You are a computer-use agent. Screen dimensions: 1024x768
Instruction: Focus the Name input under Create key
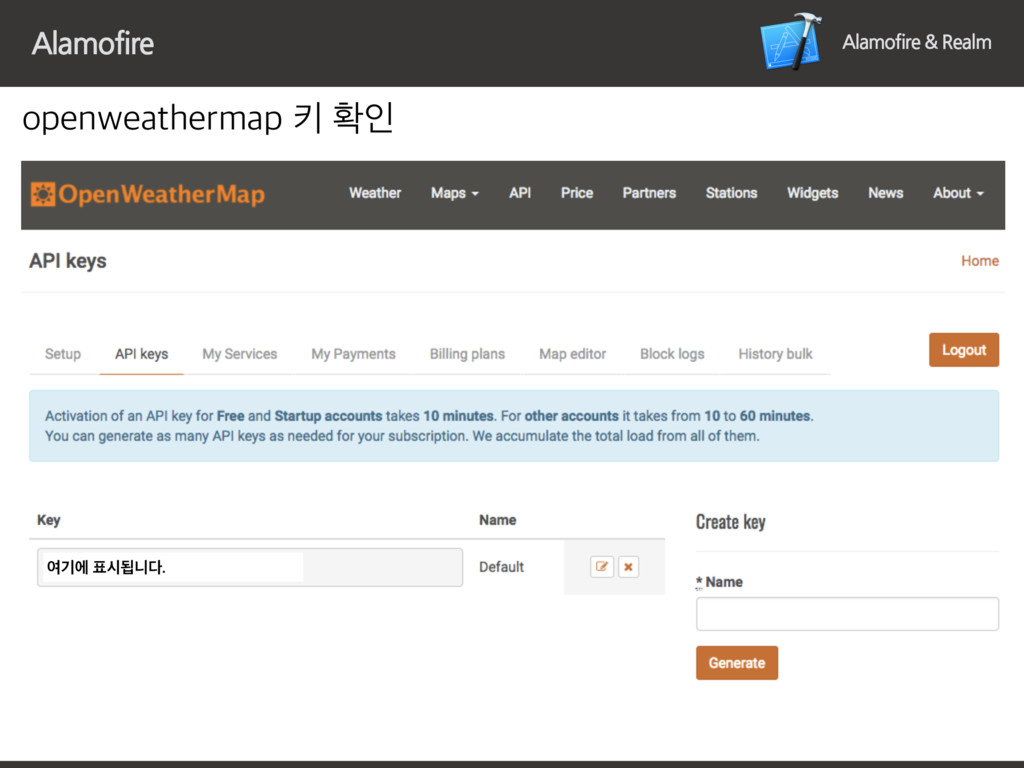pos(847,614)
